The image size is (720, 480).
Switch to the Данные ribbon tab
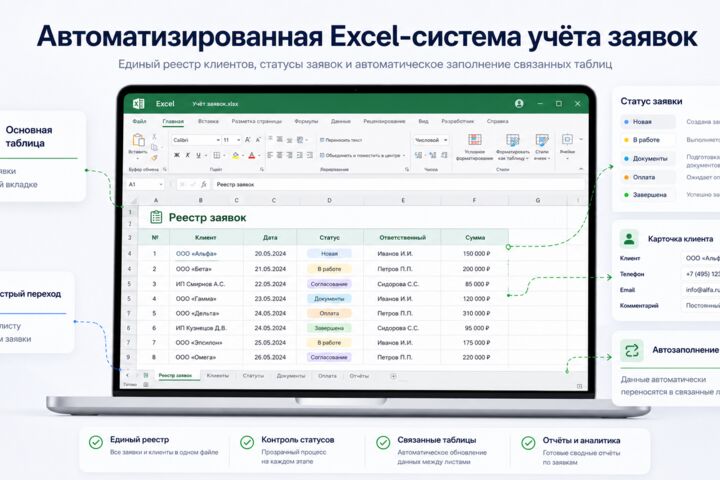click(x=341, y=122)
